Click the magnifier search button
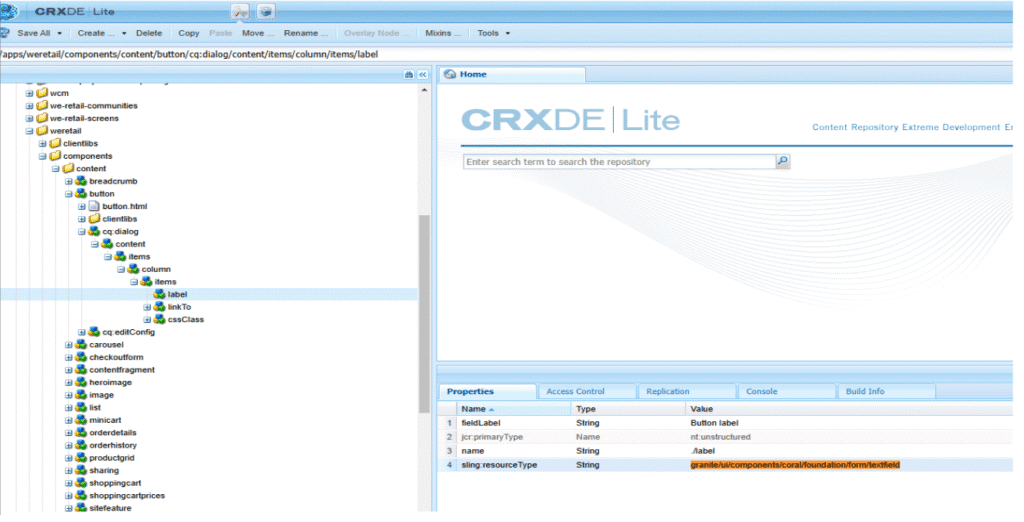1024x522 pixels. pyautogui.click(x=782, y=161)
